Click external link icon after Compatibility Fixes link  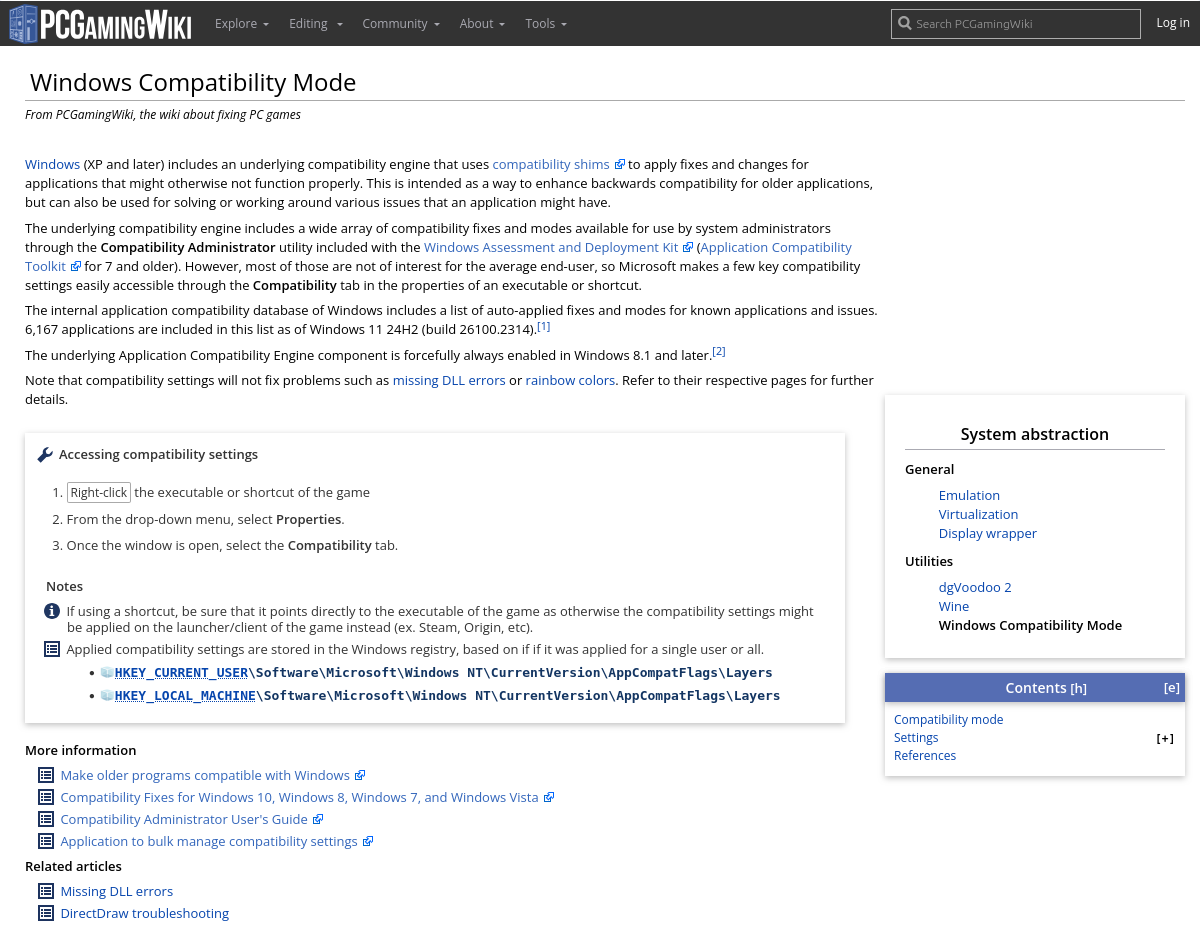[x=549, y=797]
